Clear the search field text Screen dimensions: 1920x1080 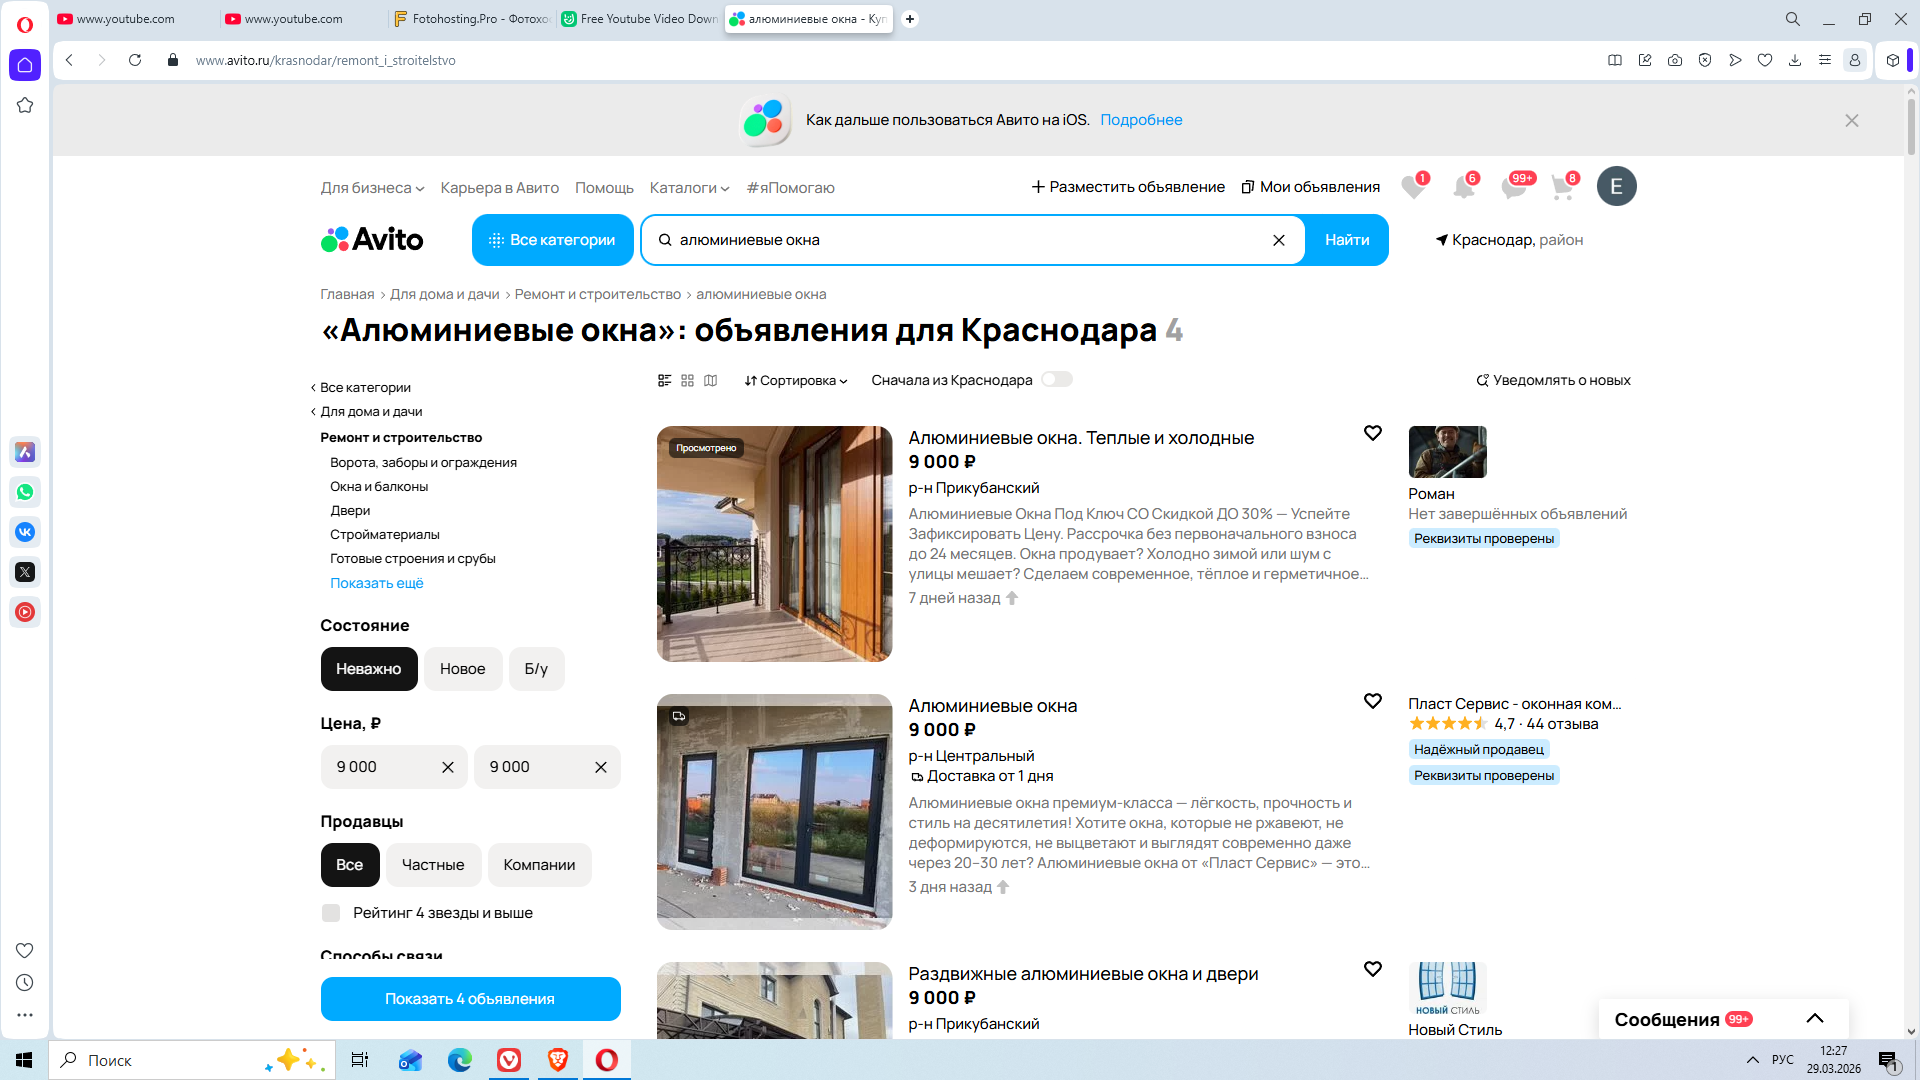1278,240
